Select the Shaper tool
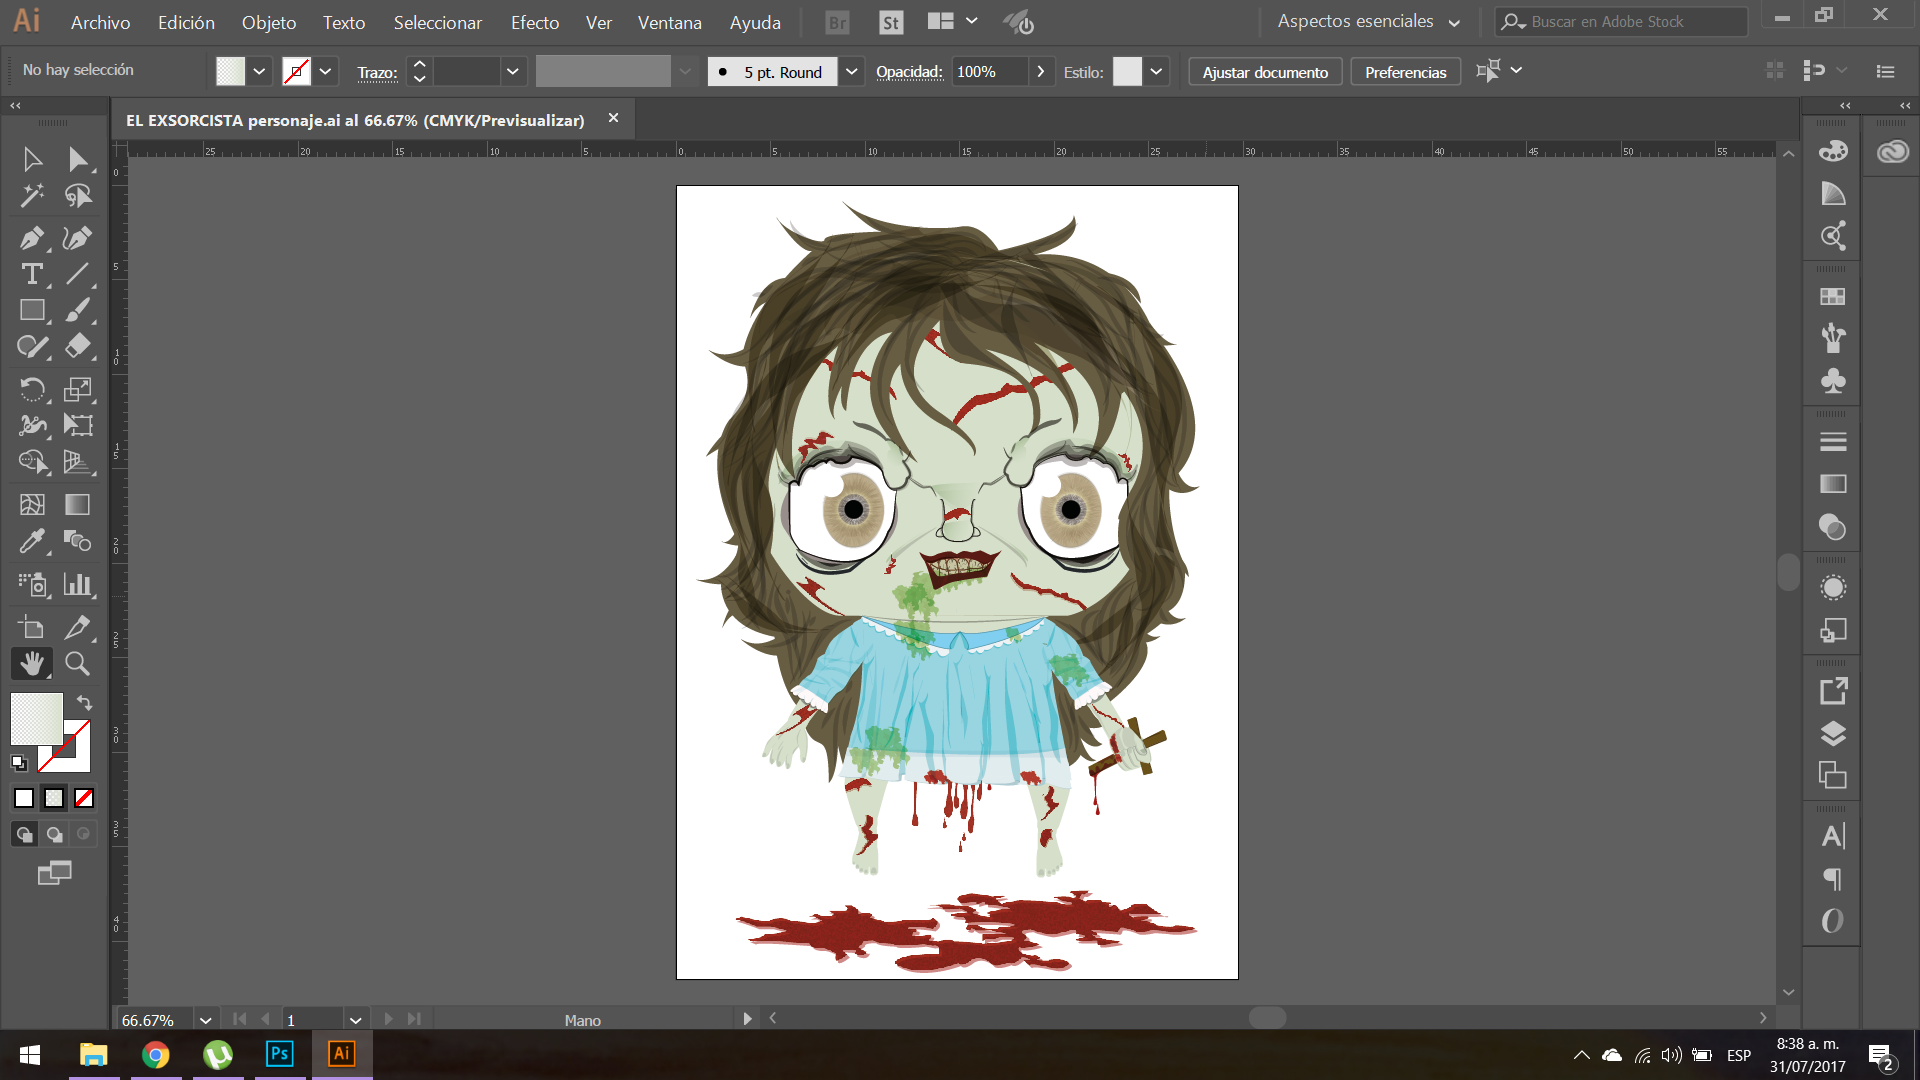This screenshot has height=1080, width=1920. point(32,346)
